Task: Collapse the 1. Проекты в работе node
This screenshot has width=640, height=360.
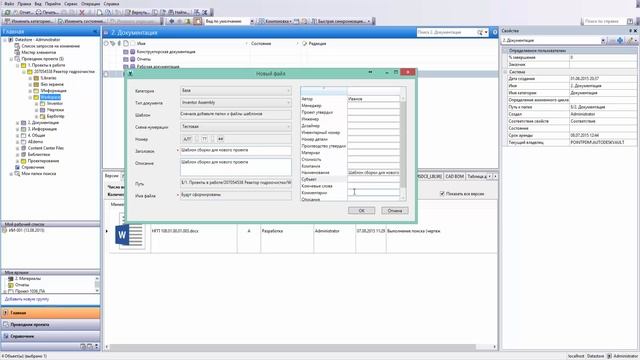Action: (x=18, y=65)
